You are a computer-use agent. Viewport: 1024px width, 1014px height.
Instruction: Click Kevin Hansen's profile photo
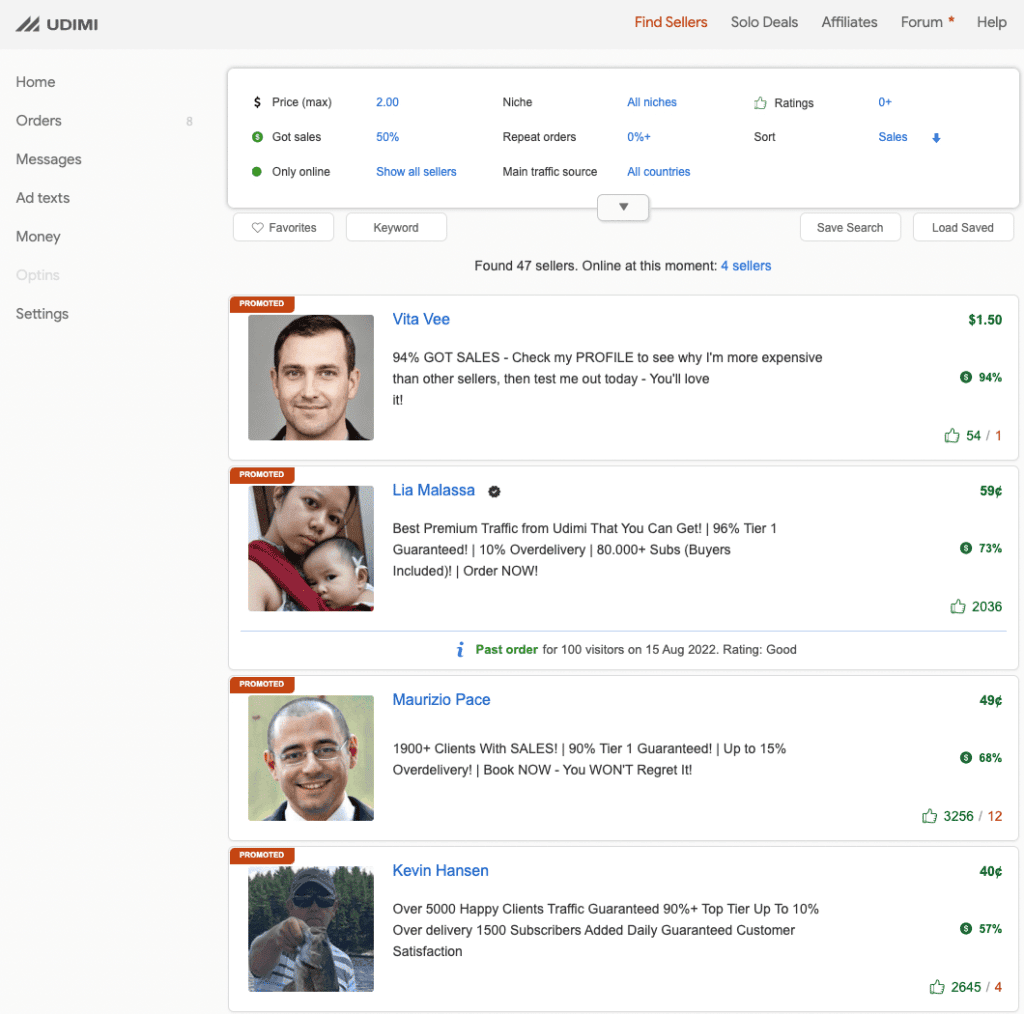coord(311,929)
